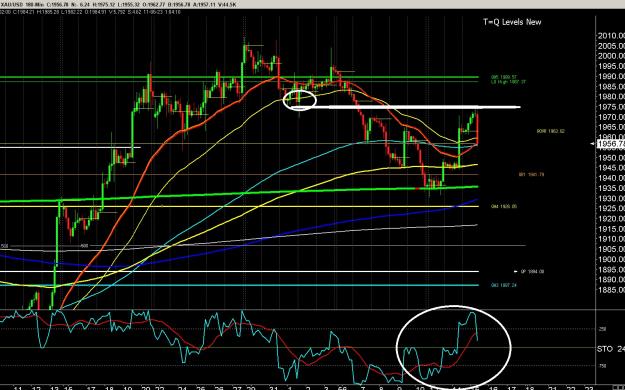This screenshot has width=625, height=390.
Task: Select the 'T=Q Levels New' chart label
Action: coord(512,22)
